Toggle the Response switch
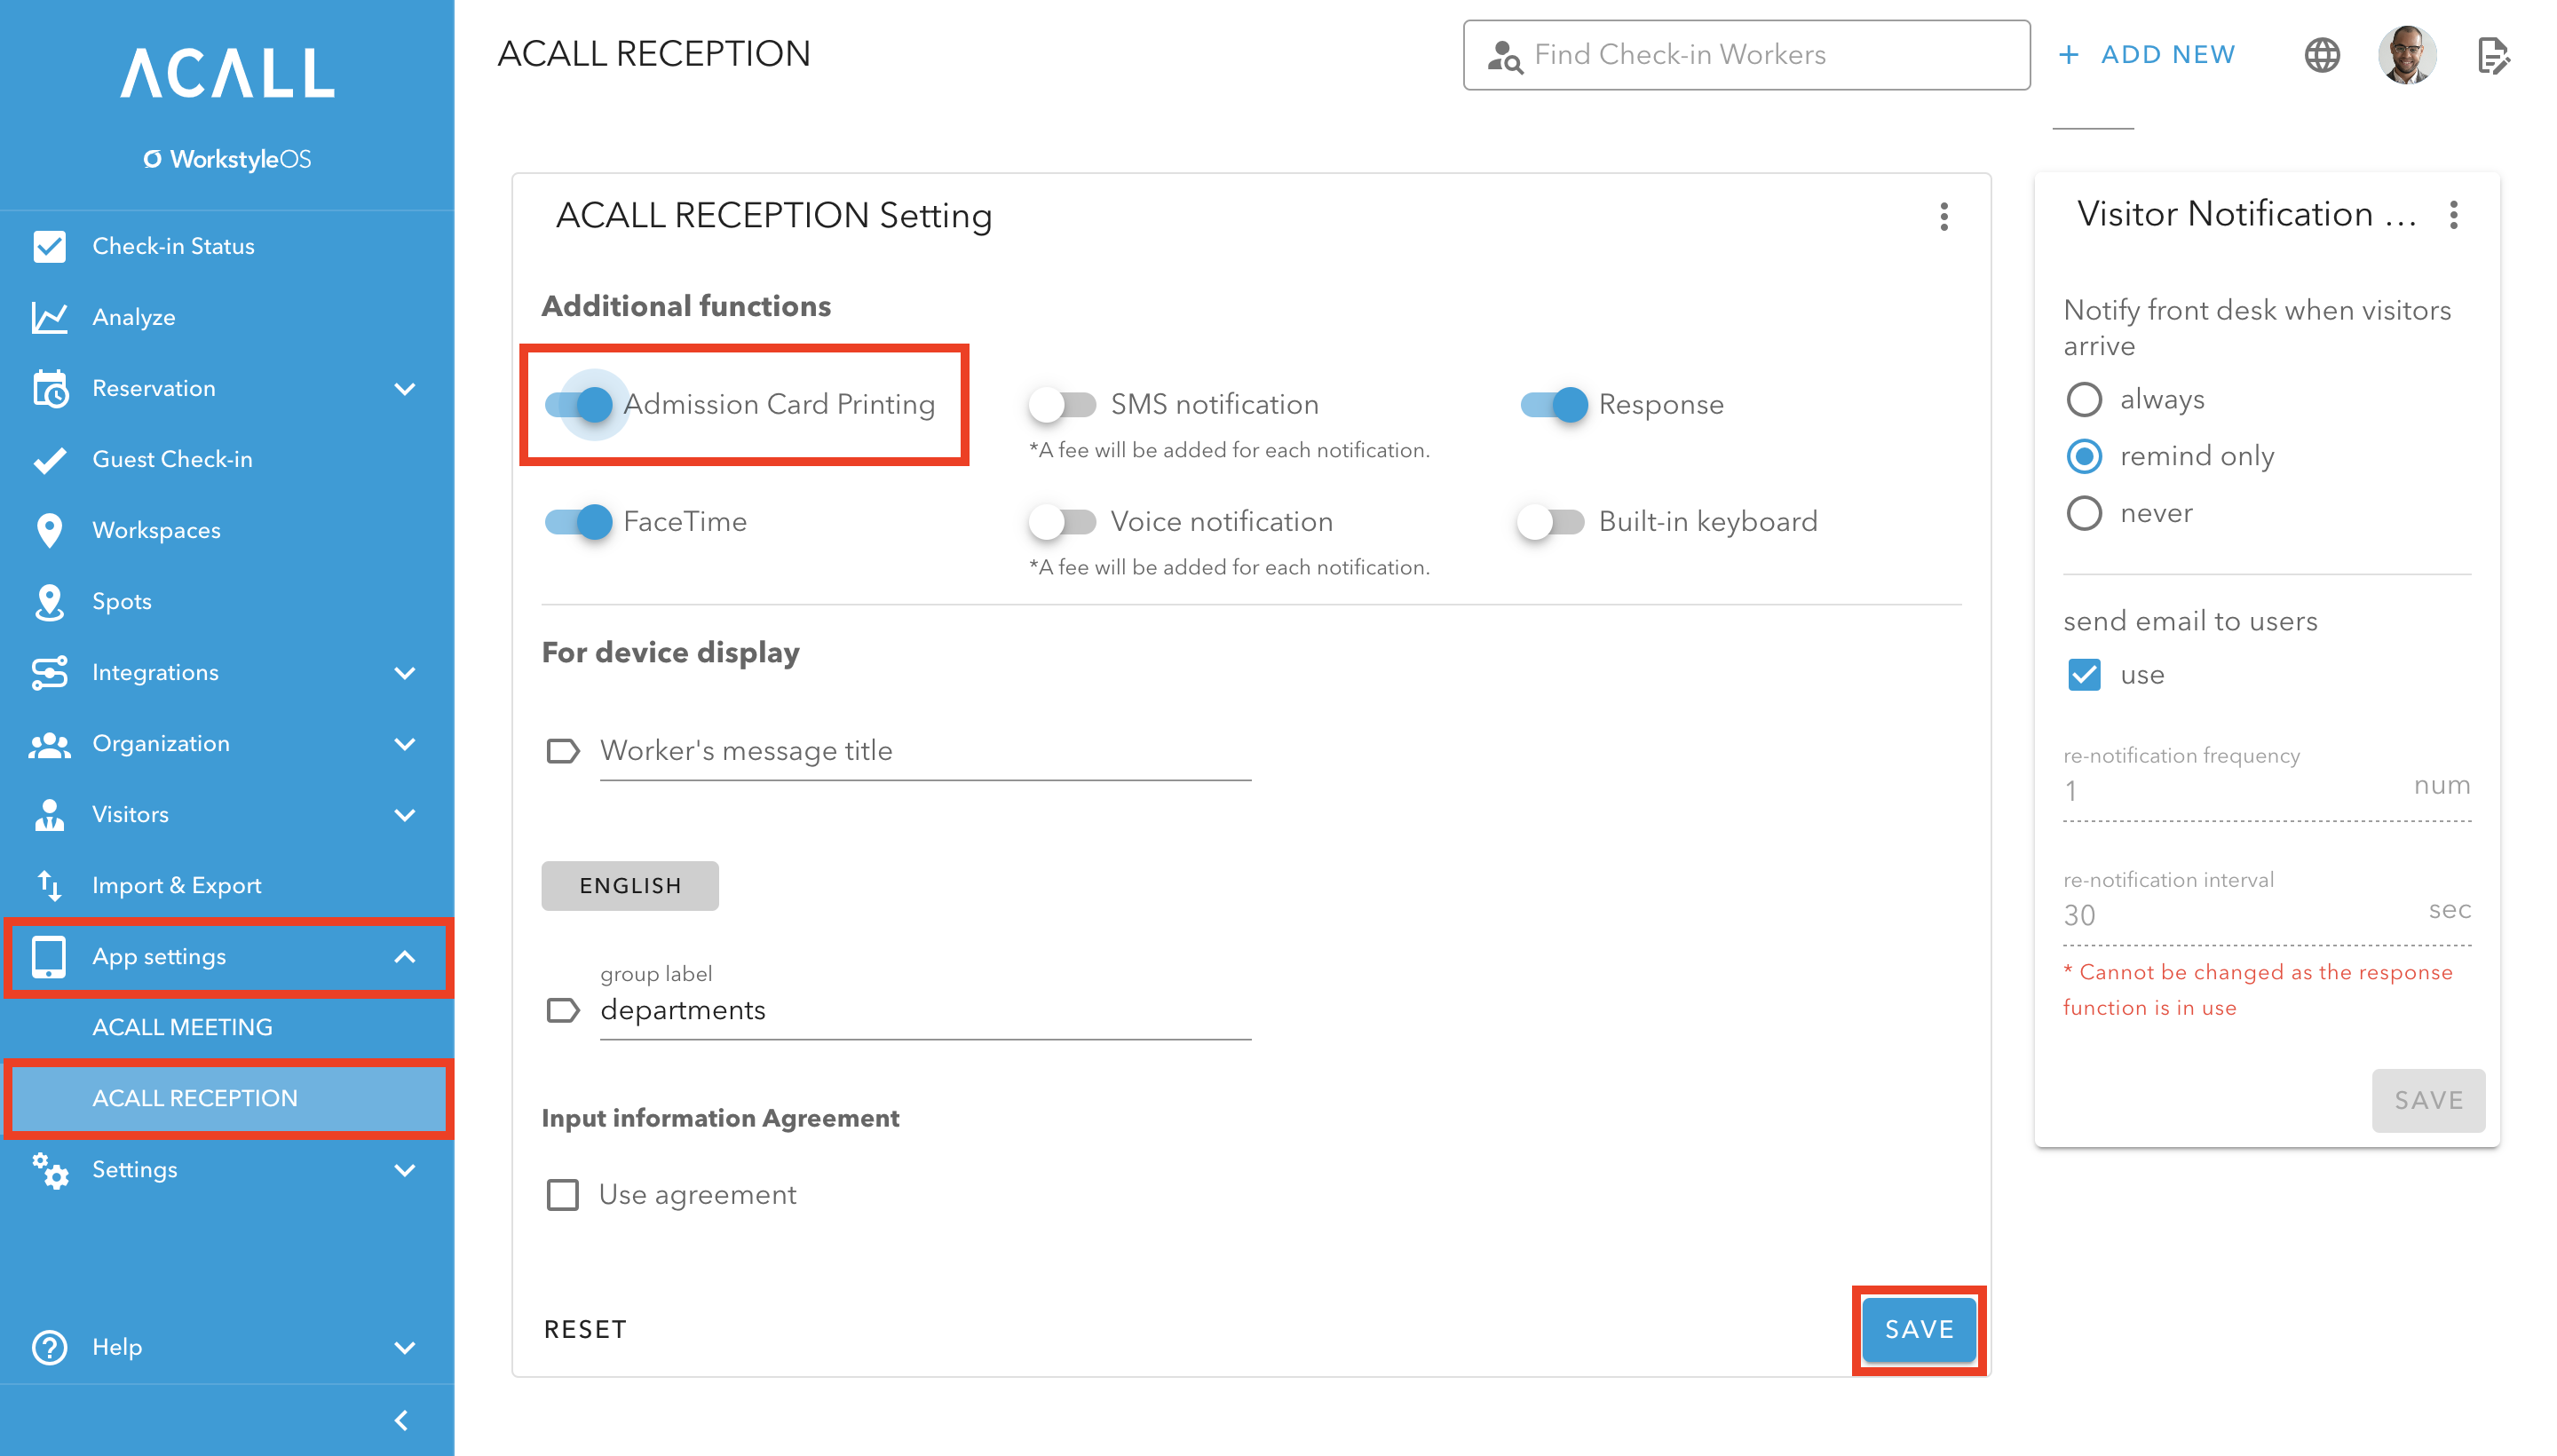This screenshot has width=2557, height=1456. tap(1554, 404)
